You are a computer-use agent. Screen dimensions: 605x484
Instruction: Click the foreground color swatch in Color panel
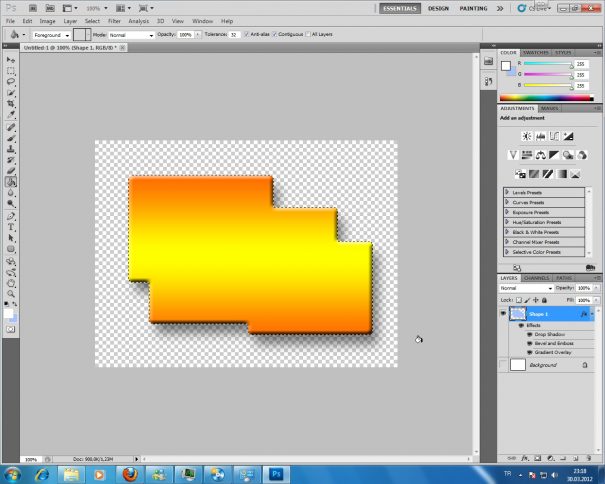click(506, 66)
